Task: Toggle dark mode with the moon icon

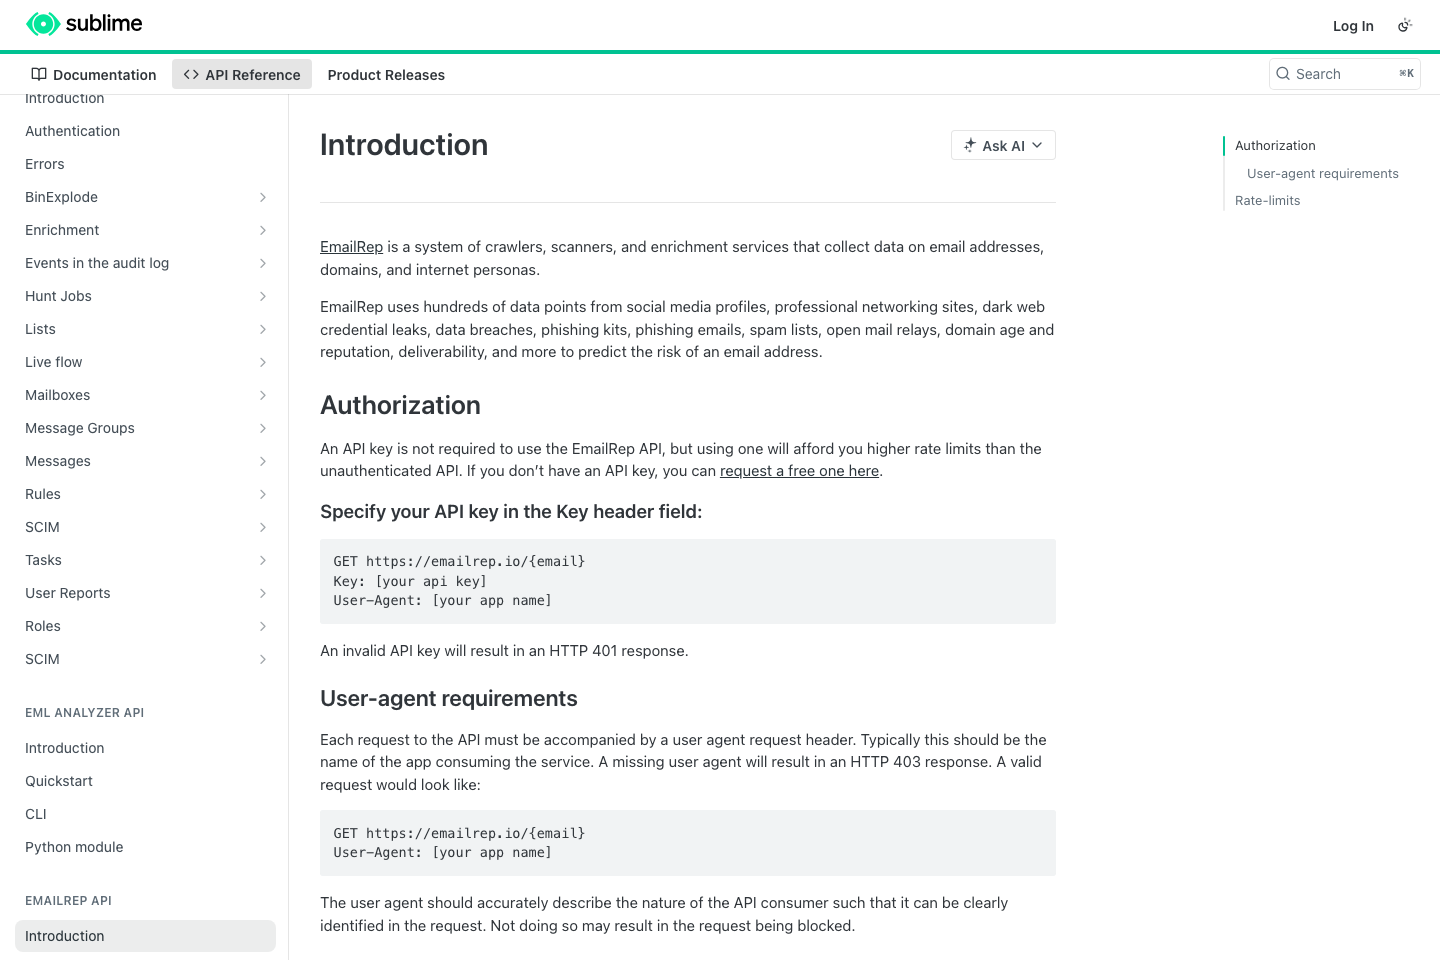Action: (x=1405, y=25)
